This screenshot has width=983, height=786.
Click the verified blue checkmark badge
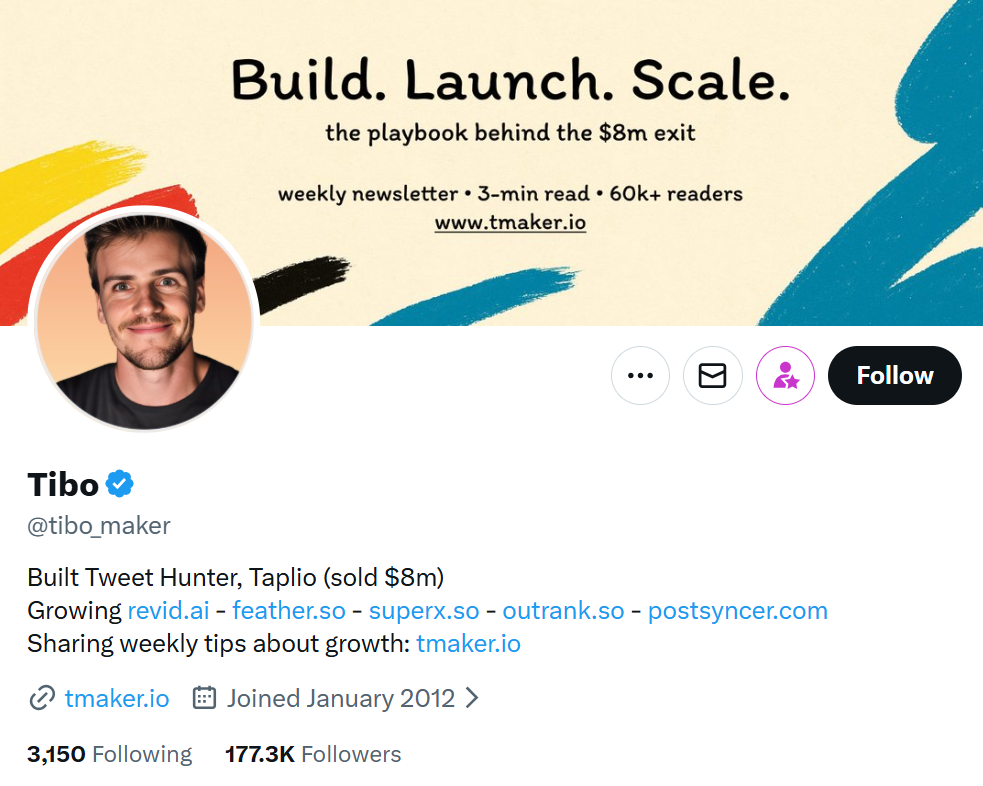point(118,483)
